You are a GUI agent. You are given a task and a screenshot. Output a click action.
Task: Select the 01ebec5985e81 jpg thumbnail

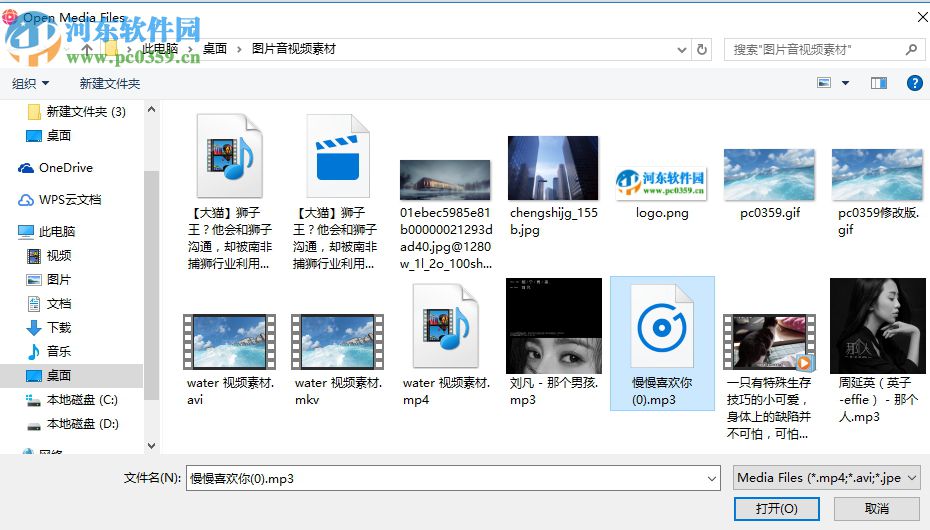pyautogui.click(x=445, y=179)
